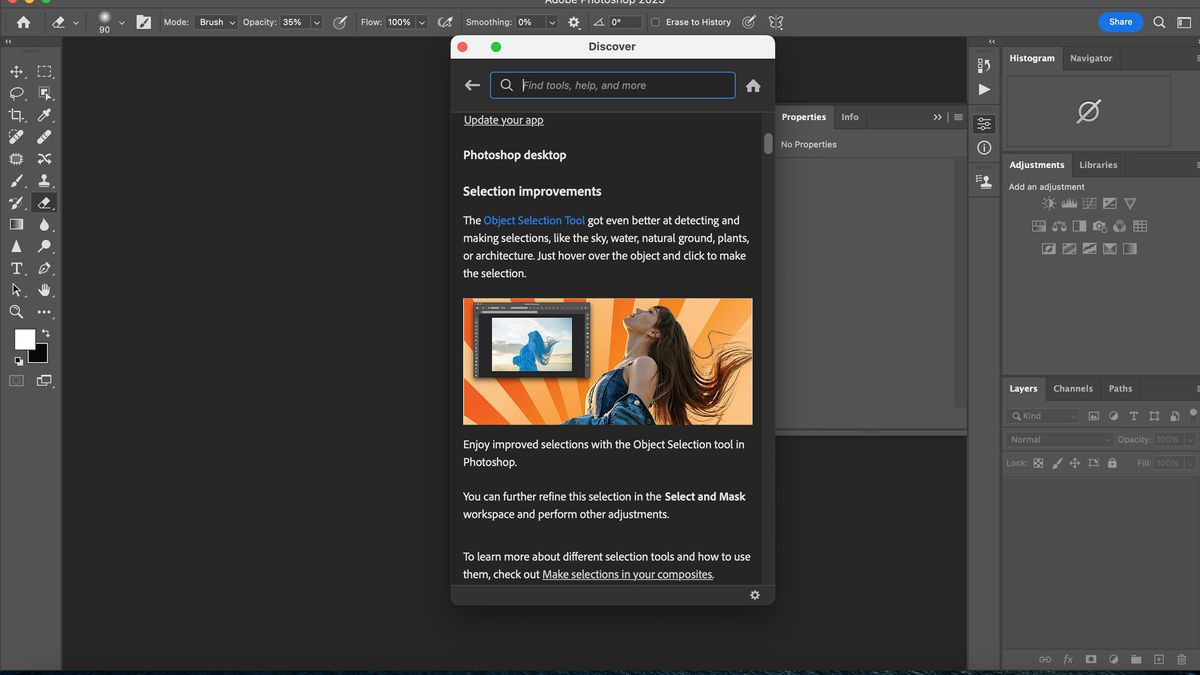This screenshot has width=1200, height=675.
Task: Select the Path Selection tool
Action: pos(17,290)
